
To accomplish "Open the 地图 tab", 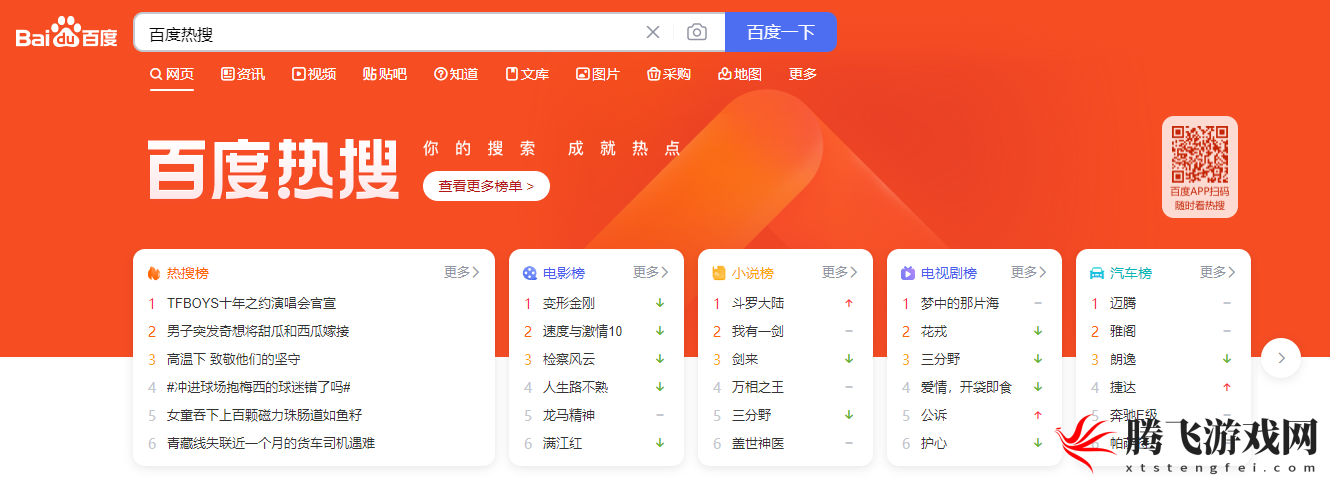I will pyautogui.click(x=740, y=74).
